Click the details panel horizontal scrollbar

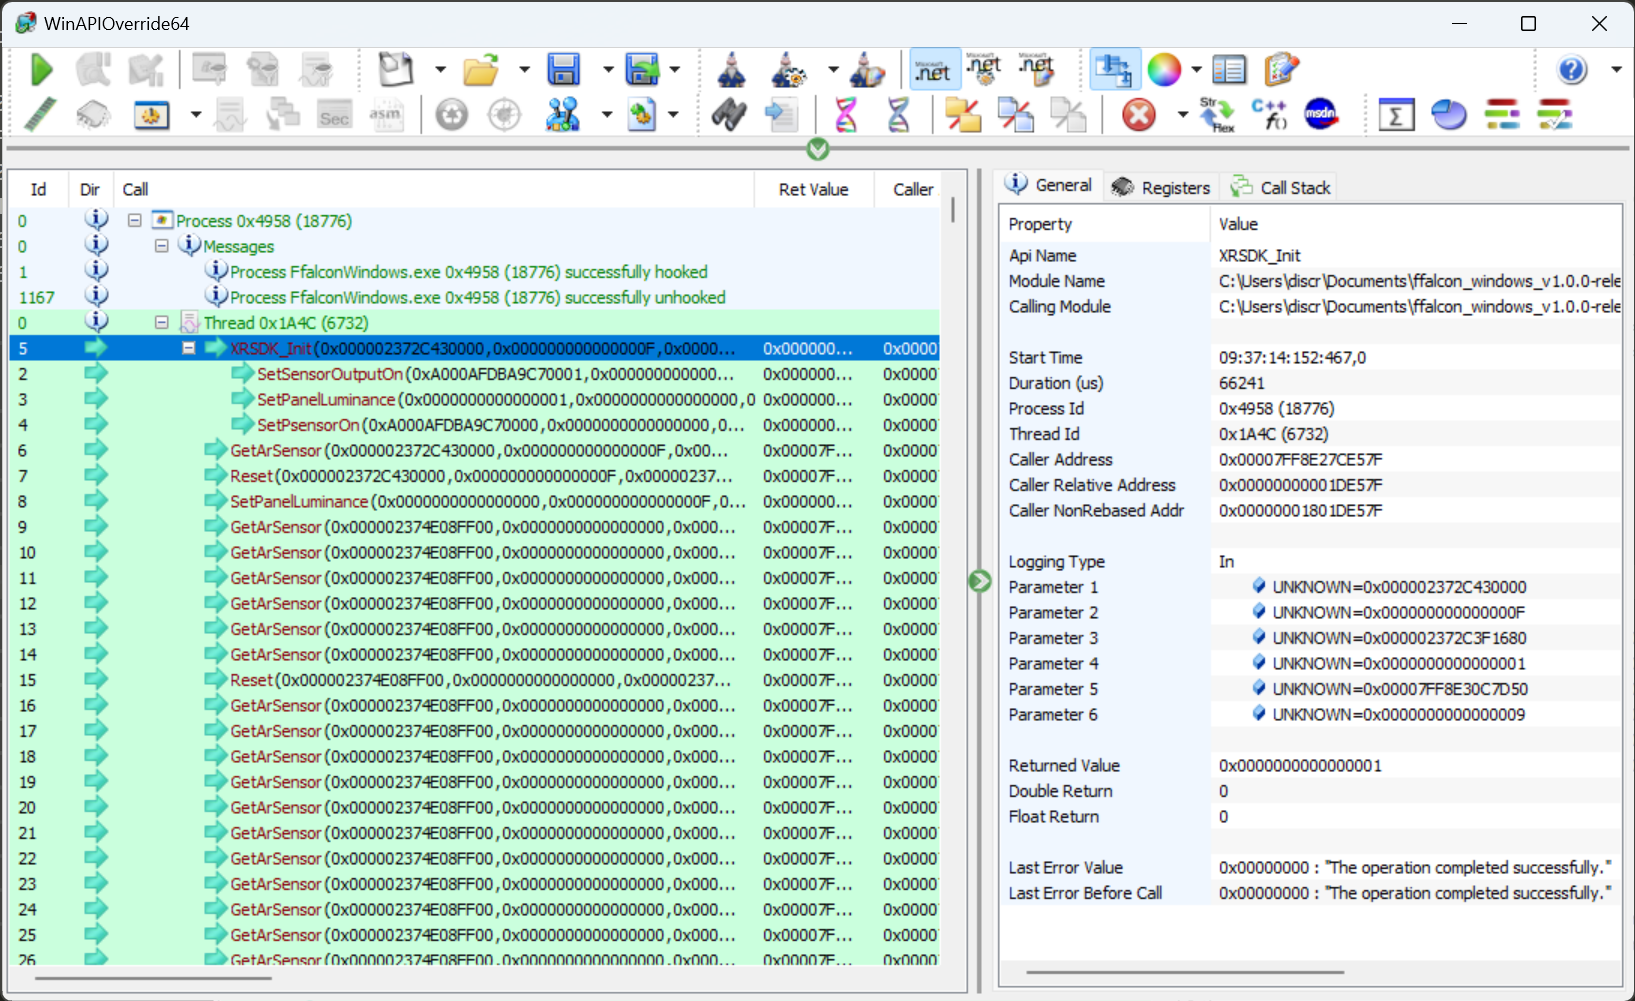pos(1186,971)
